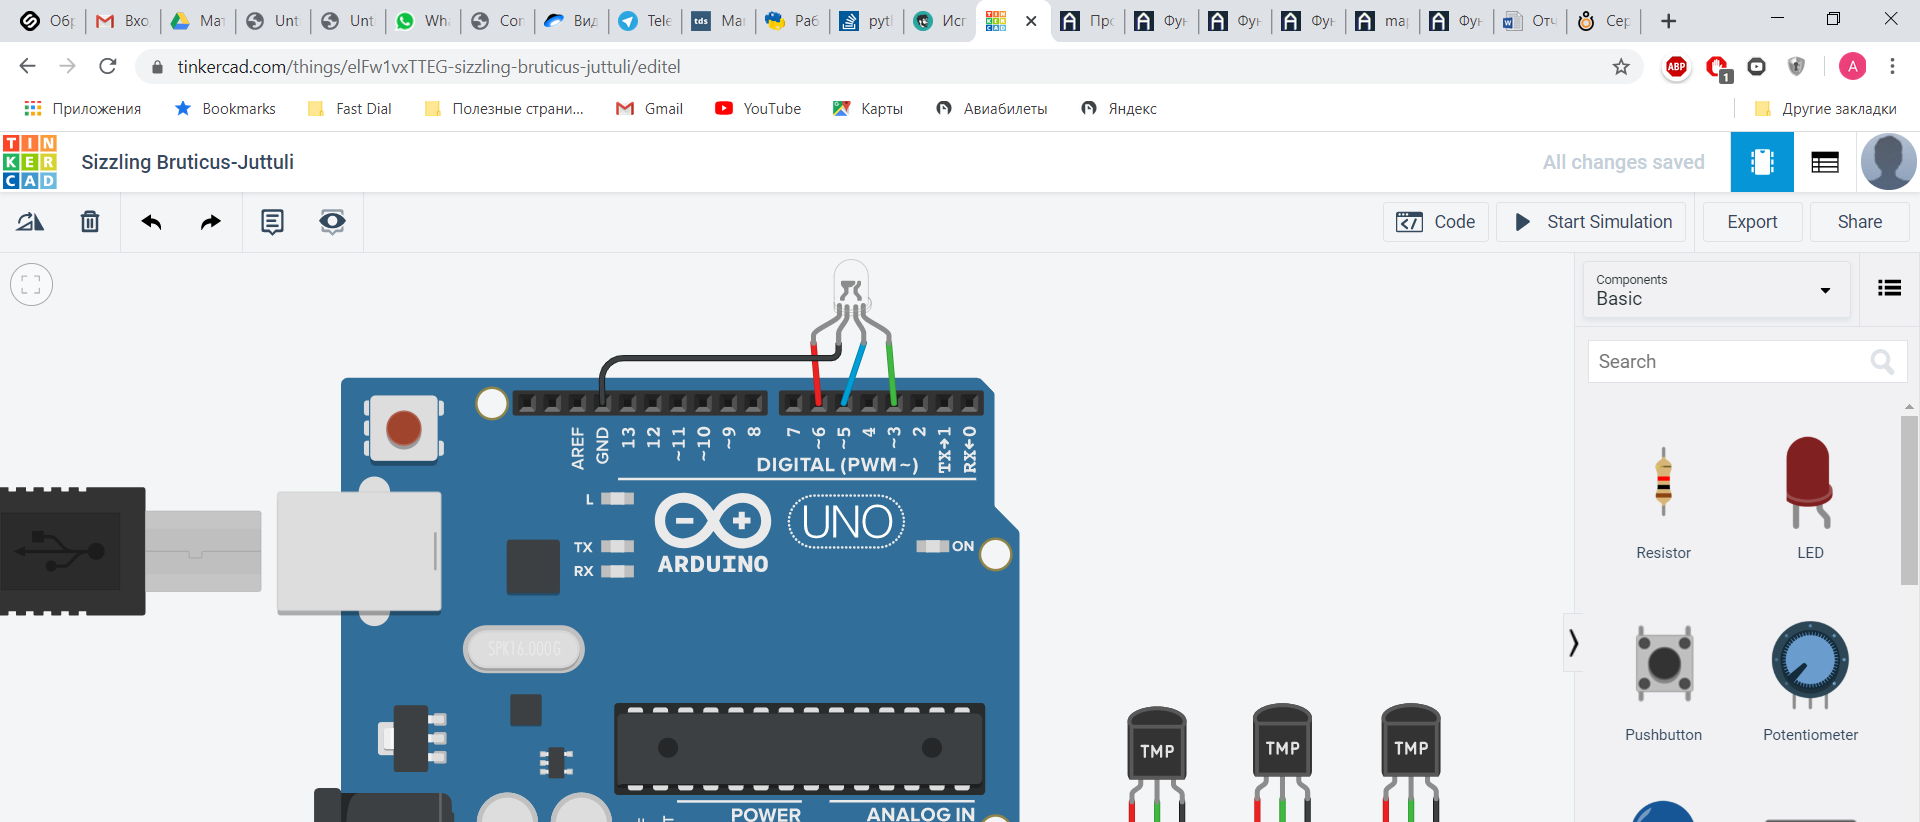The height and width of the screenshot is (822, 1920).
Task: Select the red wire to pin 6
Action: (x=816, y=372)
